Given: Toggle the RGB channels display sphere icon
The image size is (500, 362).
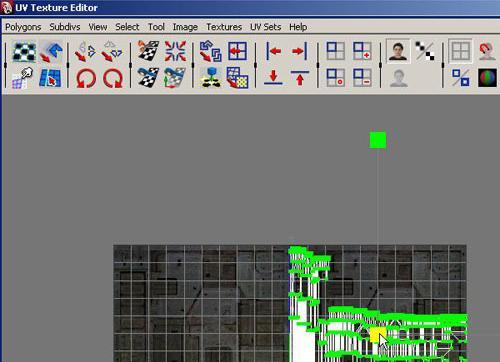Looking at the screenshot, I should coord(487,78).
